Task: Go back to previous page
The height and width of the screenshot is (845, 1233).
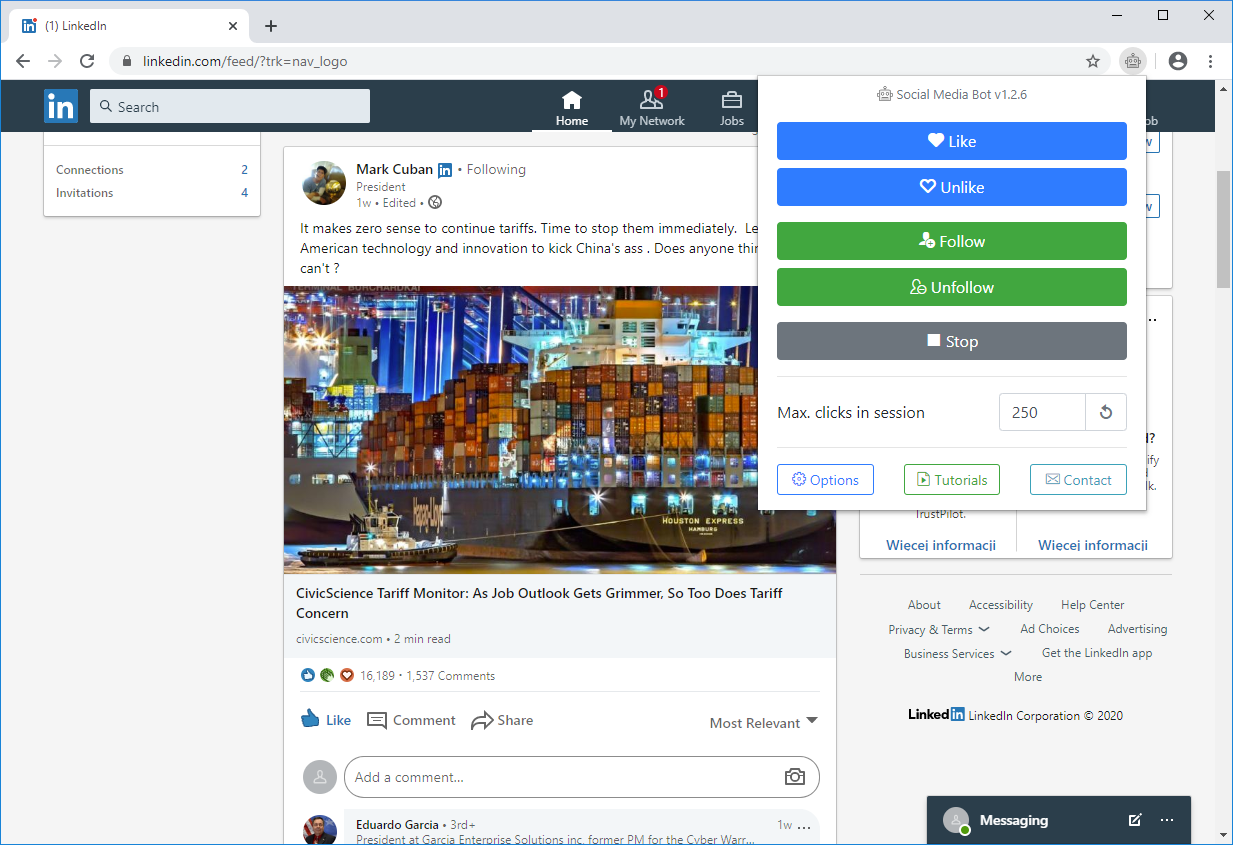Action: [23, 61]
